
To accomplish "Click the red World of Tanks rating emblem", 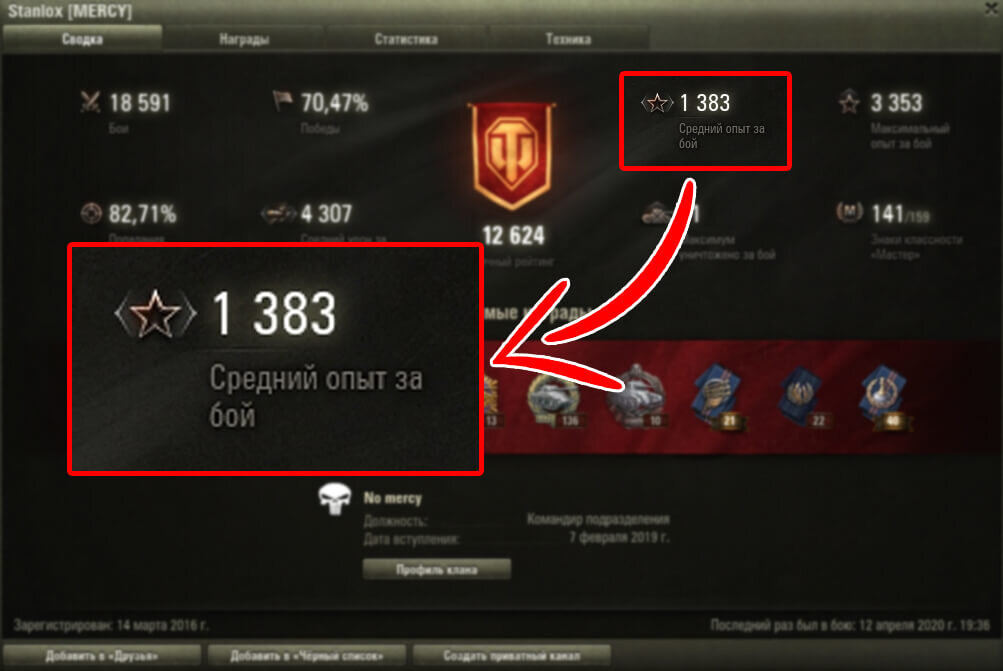I will 512,155.
